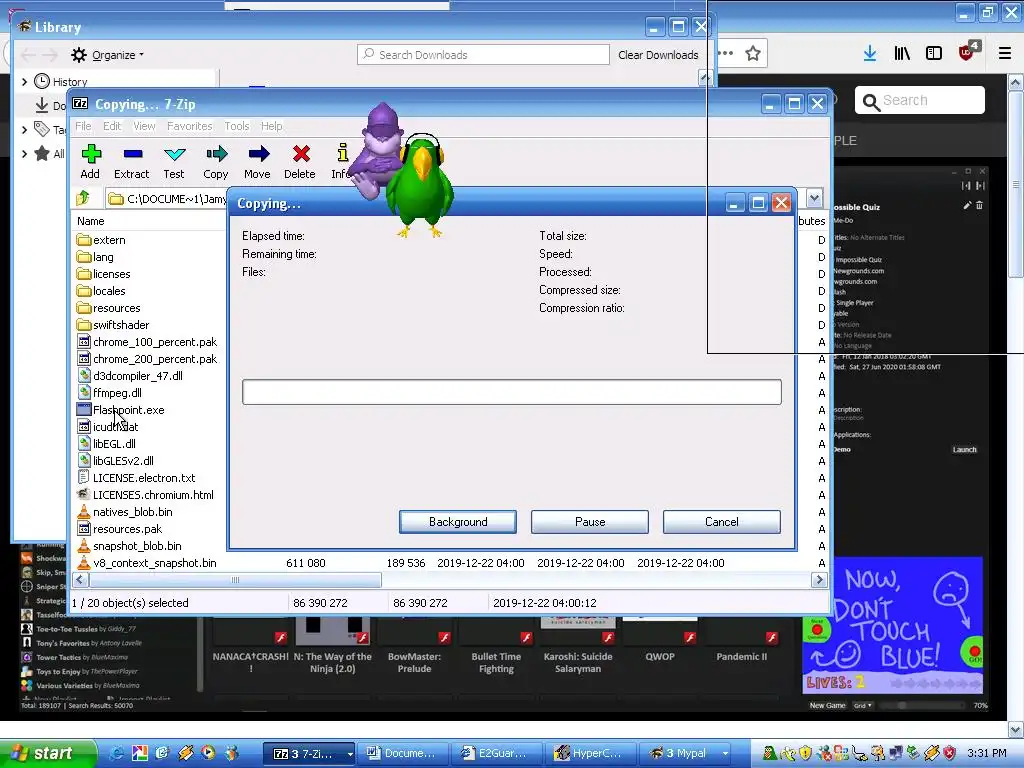This screenshot has width=1024, height=768.
Task: Click the Search Downloads field
Action: pyautogui.click(x=483, y=55)
